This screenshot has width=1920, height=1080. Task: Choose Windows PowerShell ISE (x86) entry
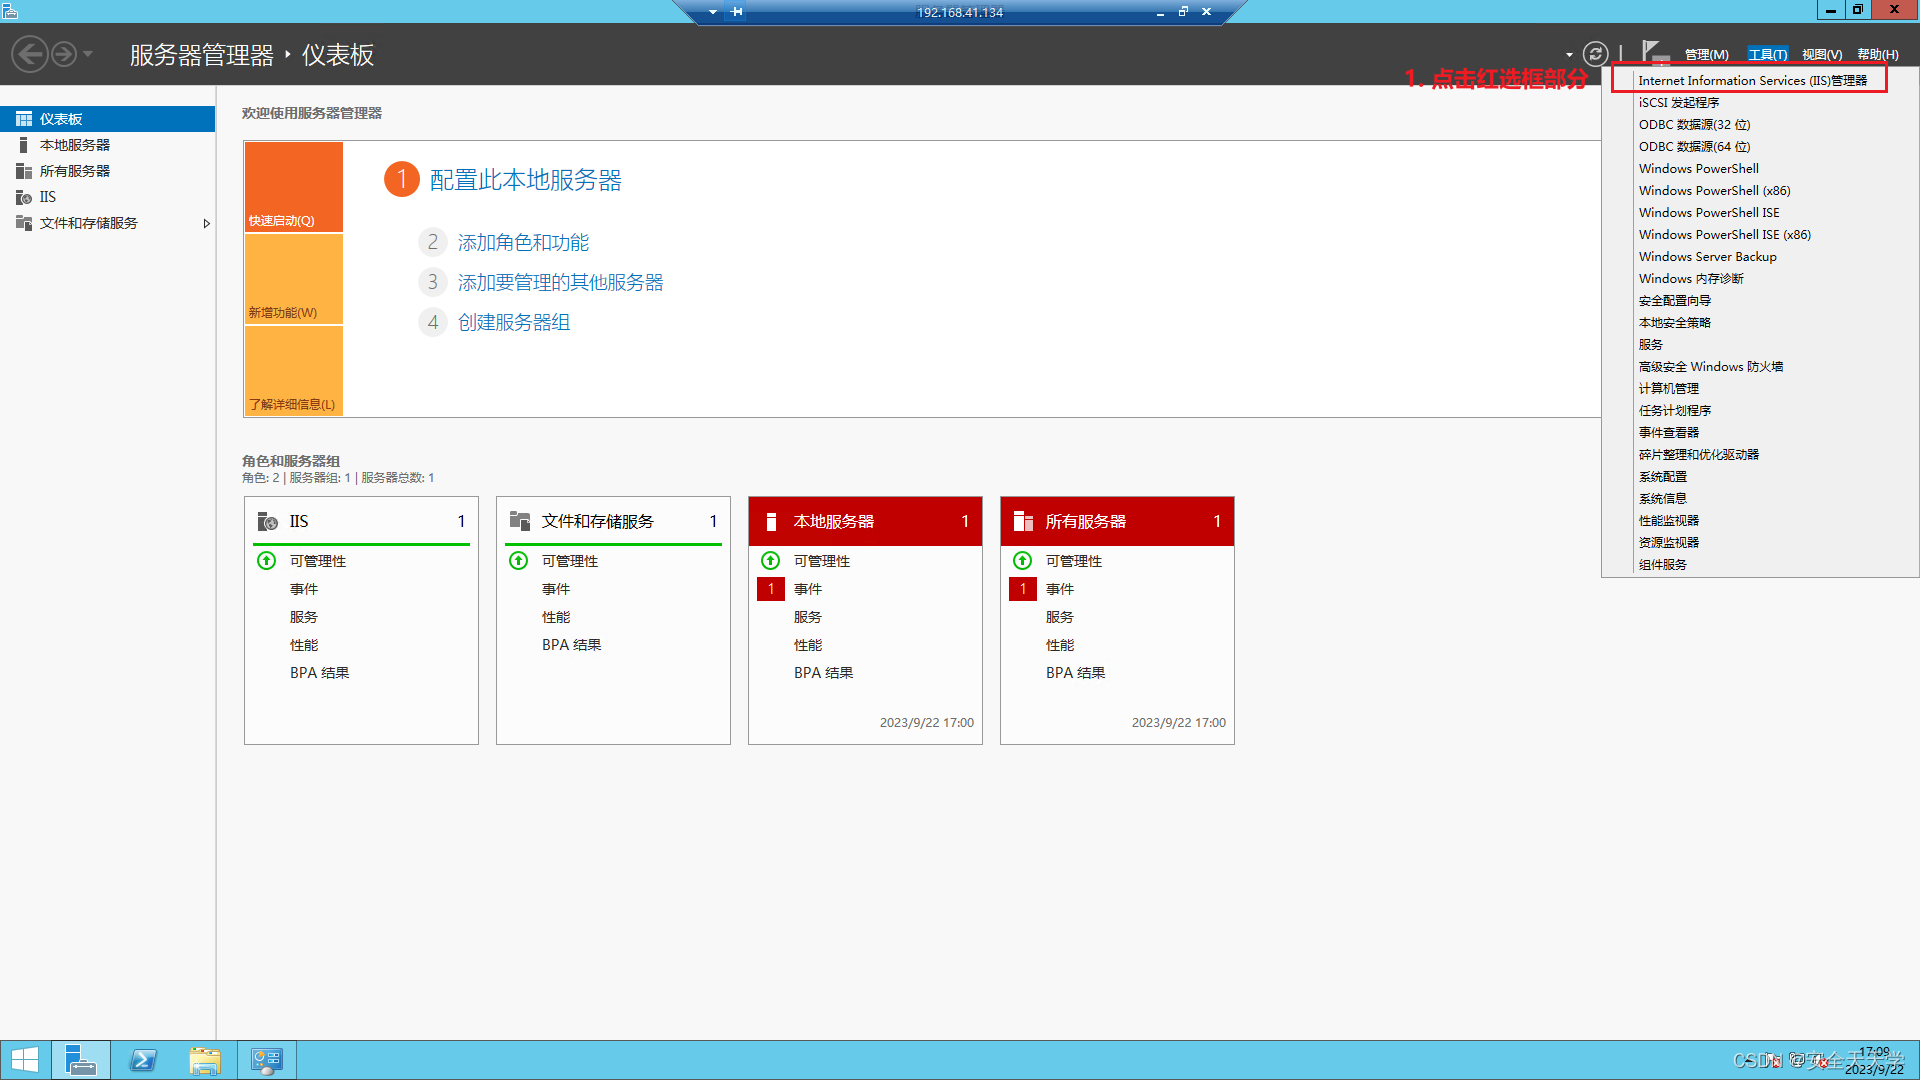pyautogui.click(x=1724, y=235)
